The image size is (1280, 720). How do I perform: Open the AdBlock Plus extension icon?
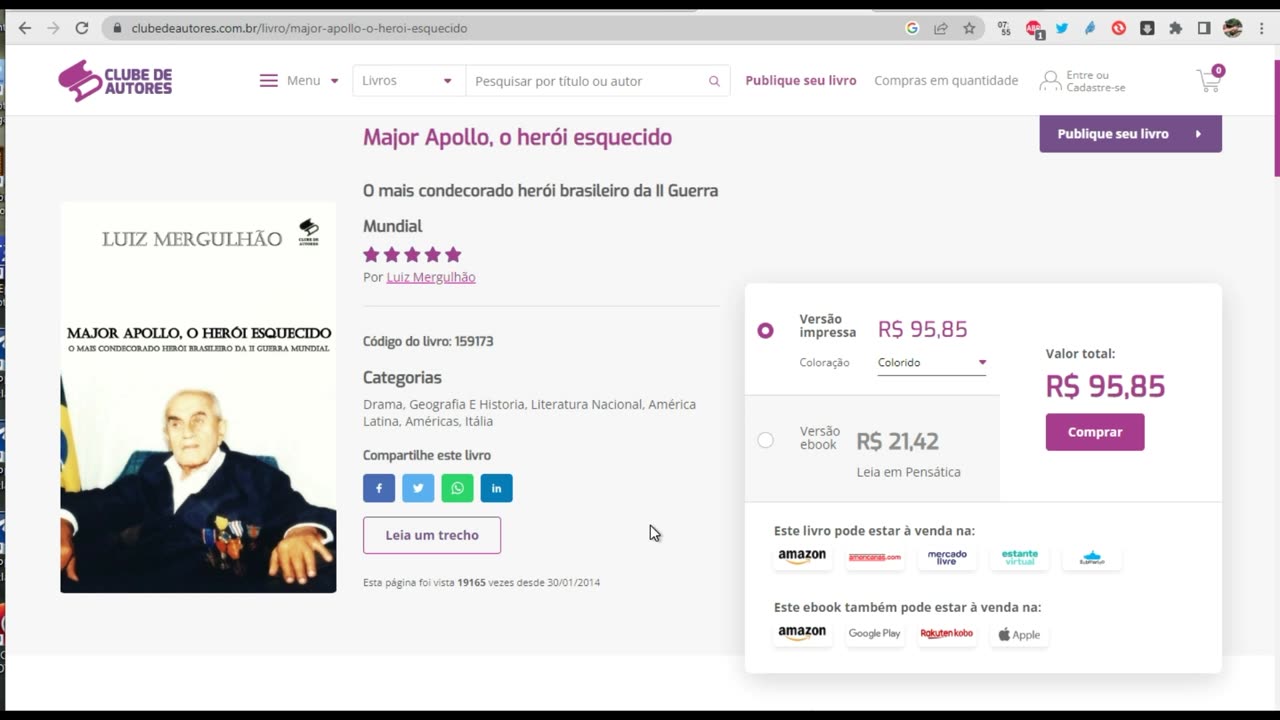point(1034,28)
